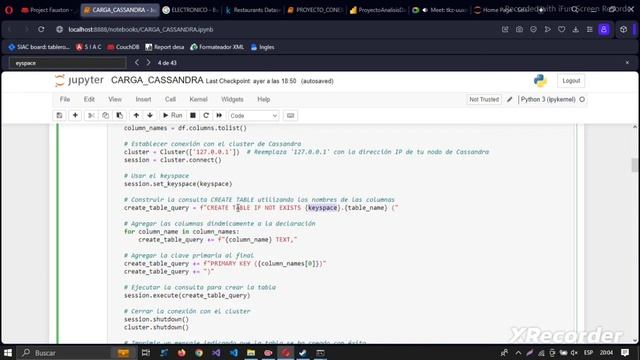The image size is (640, 360).
Task: Paste cells below icon in Jupyter toolbar
Action: 119,116
